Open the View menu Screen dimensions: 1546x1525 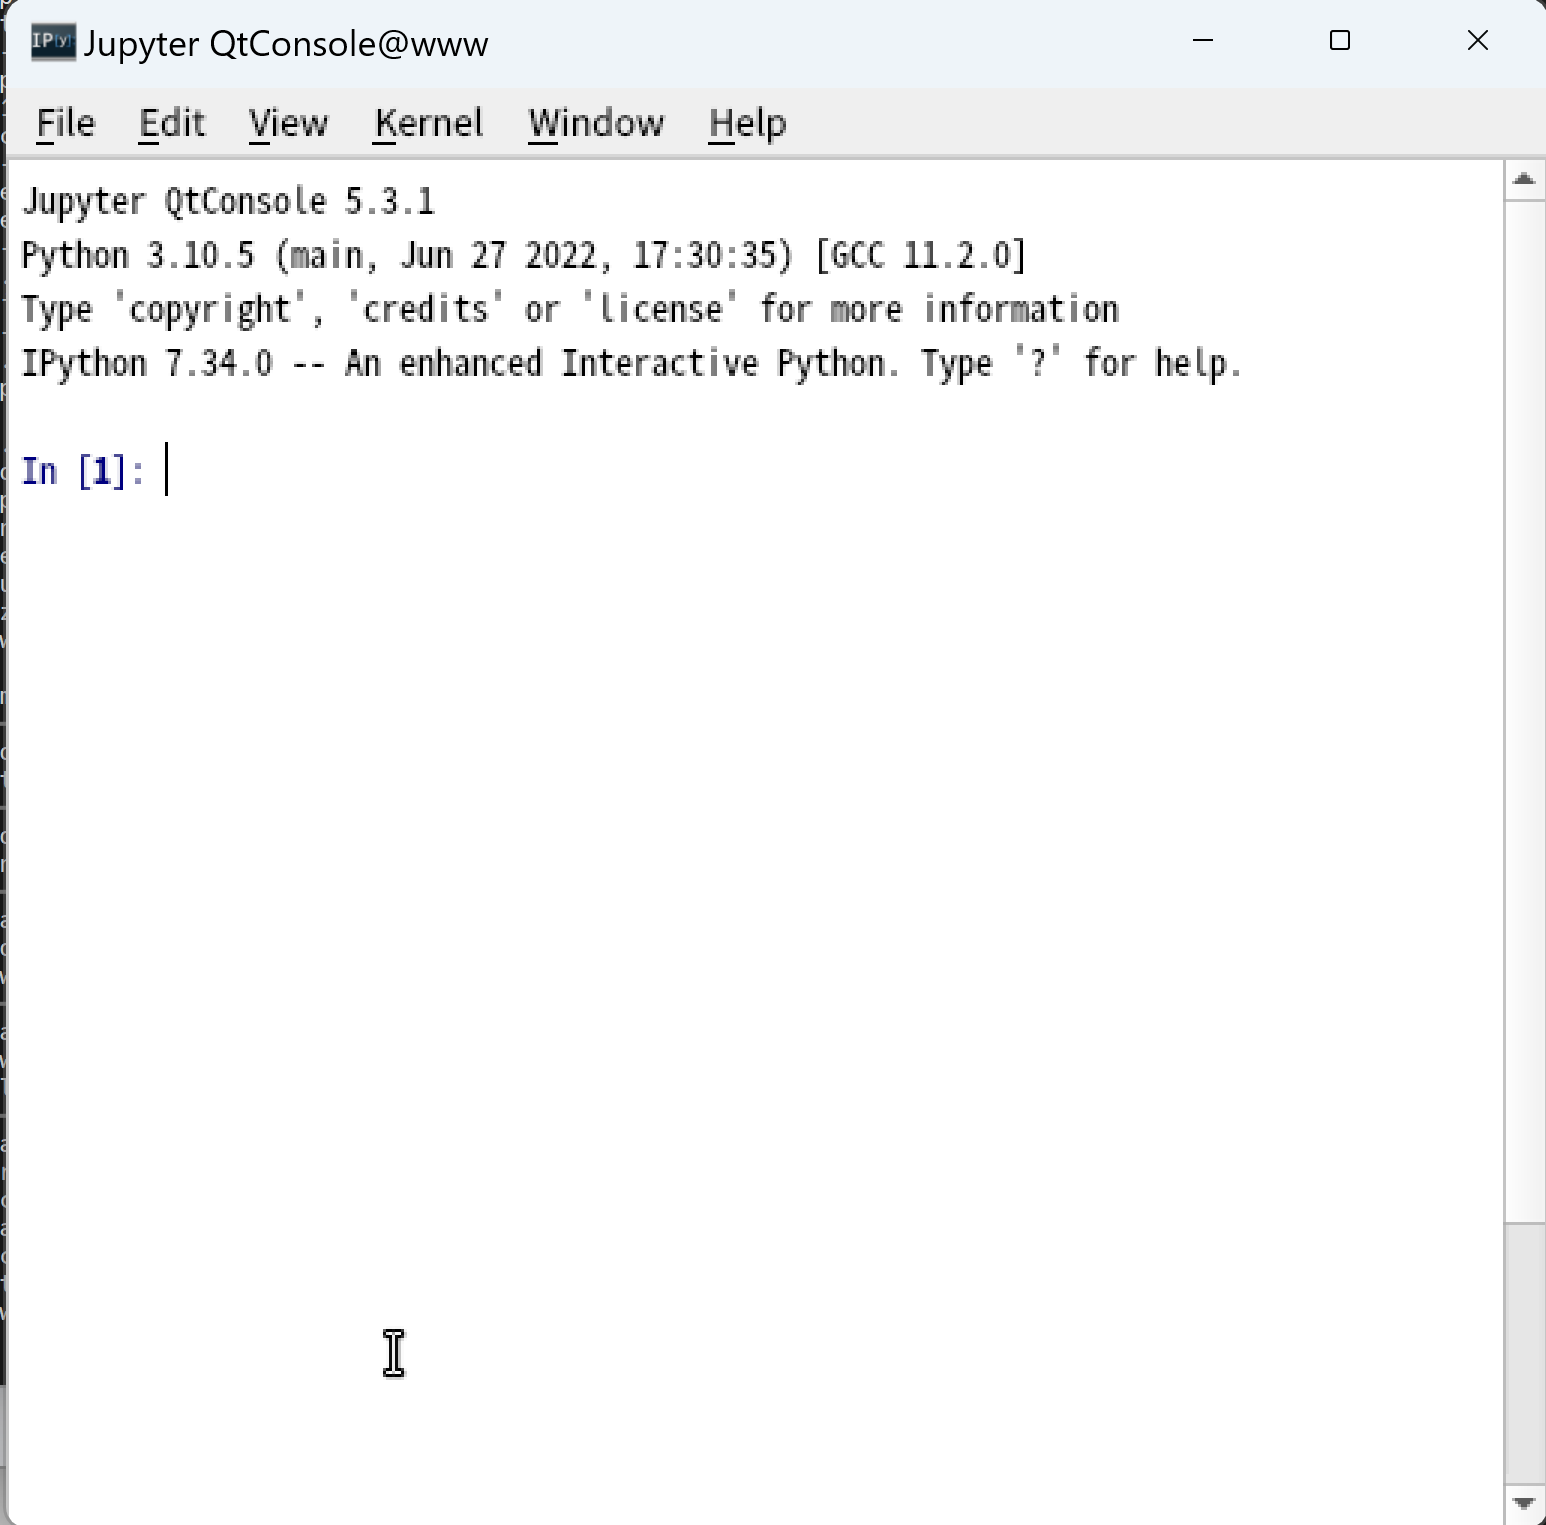288,123
